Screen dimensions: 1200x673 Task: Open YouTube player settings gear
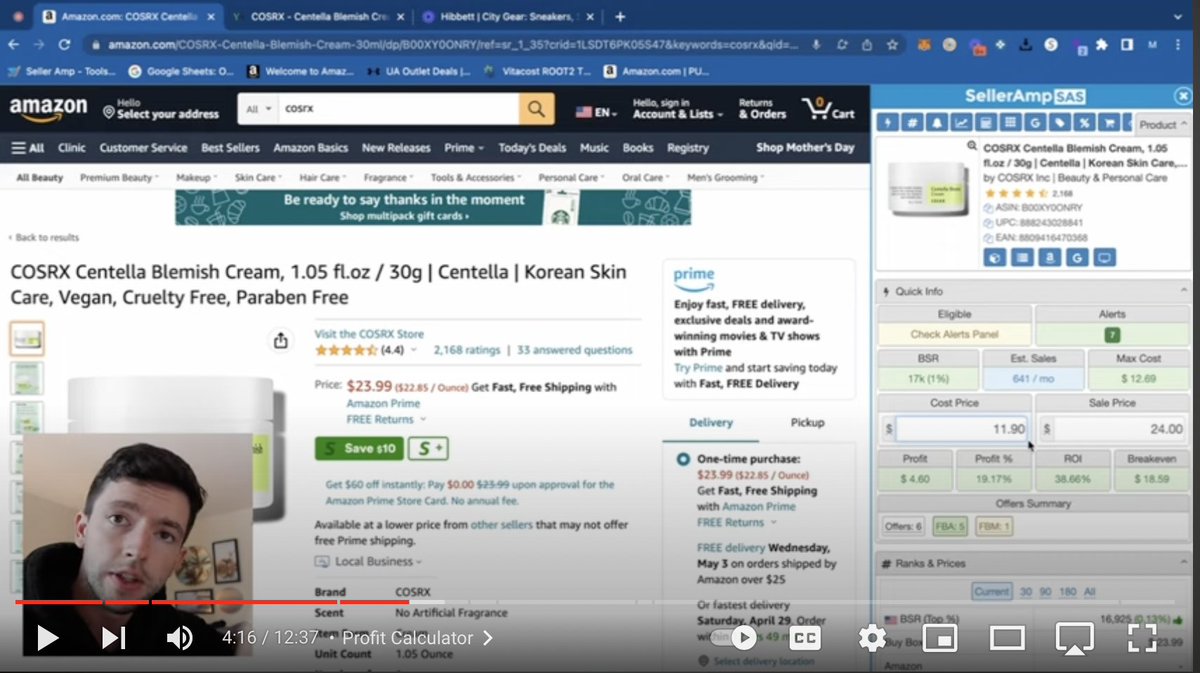[872, 638]
